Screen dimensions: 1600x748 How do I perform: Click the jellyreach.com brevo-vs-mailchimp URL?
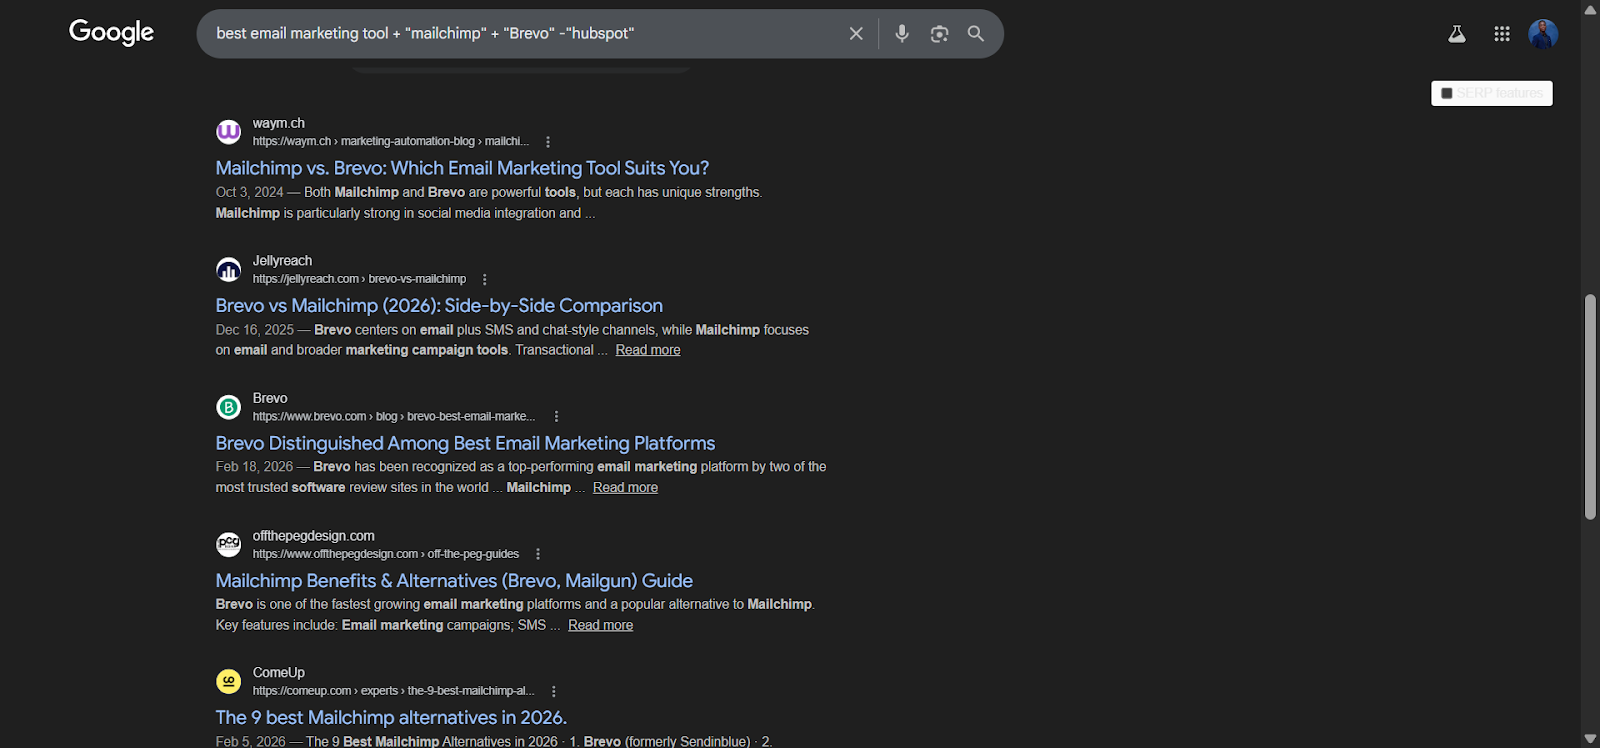(359, 279)
